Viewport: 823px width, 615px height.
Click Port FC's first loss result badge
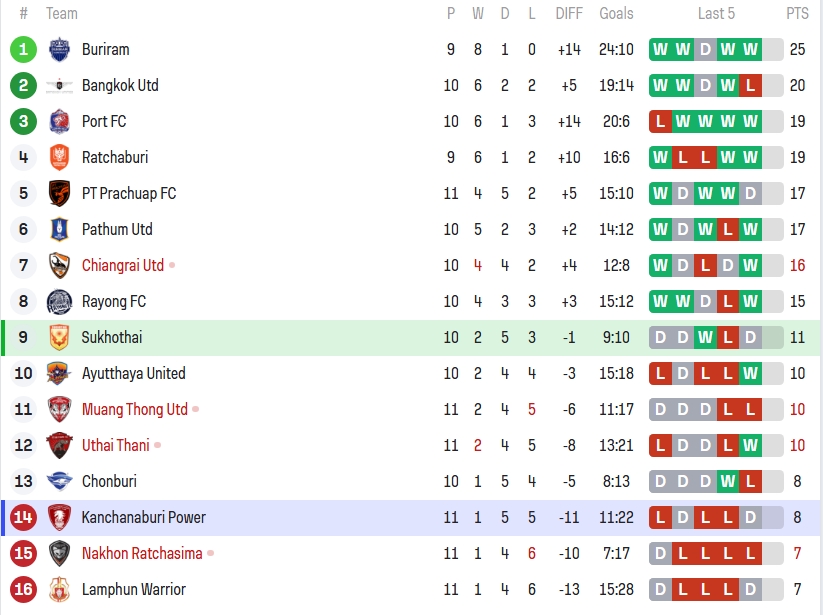click(660, 121)
